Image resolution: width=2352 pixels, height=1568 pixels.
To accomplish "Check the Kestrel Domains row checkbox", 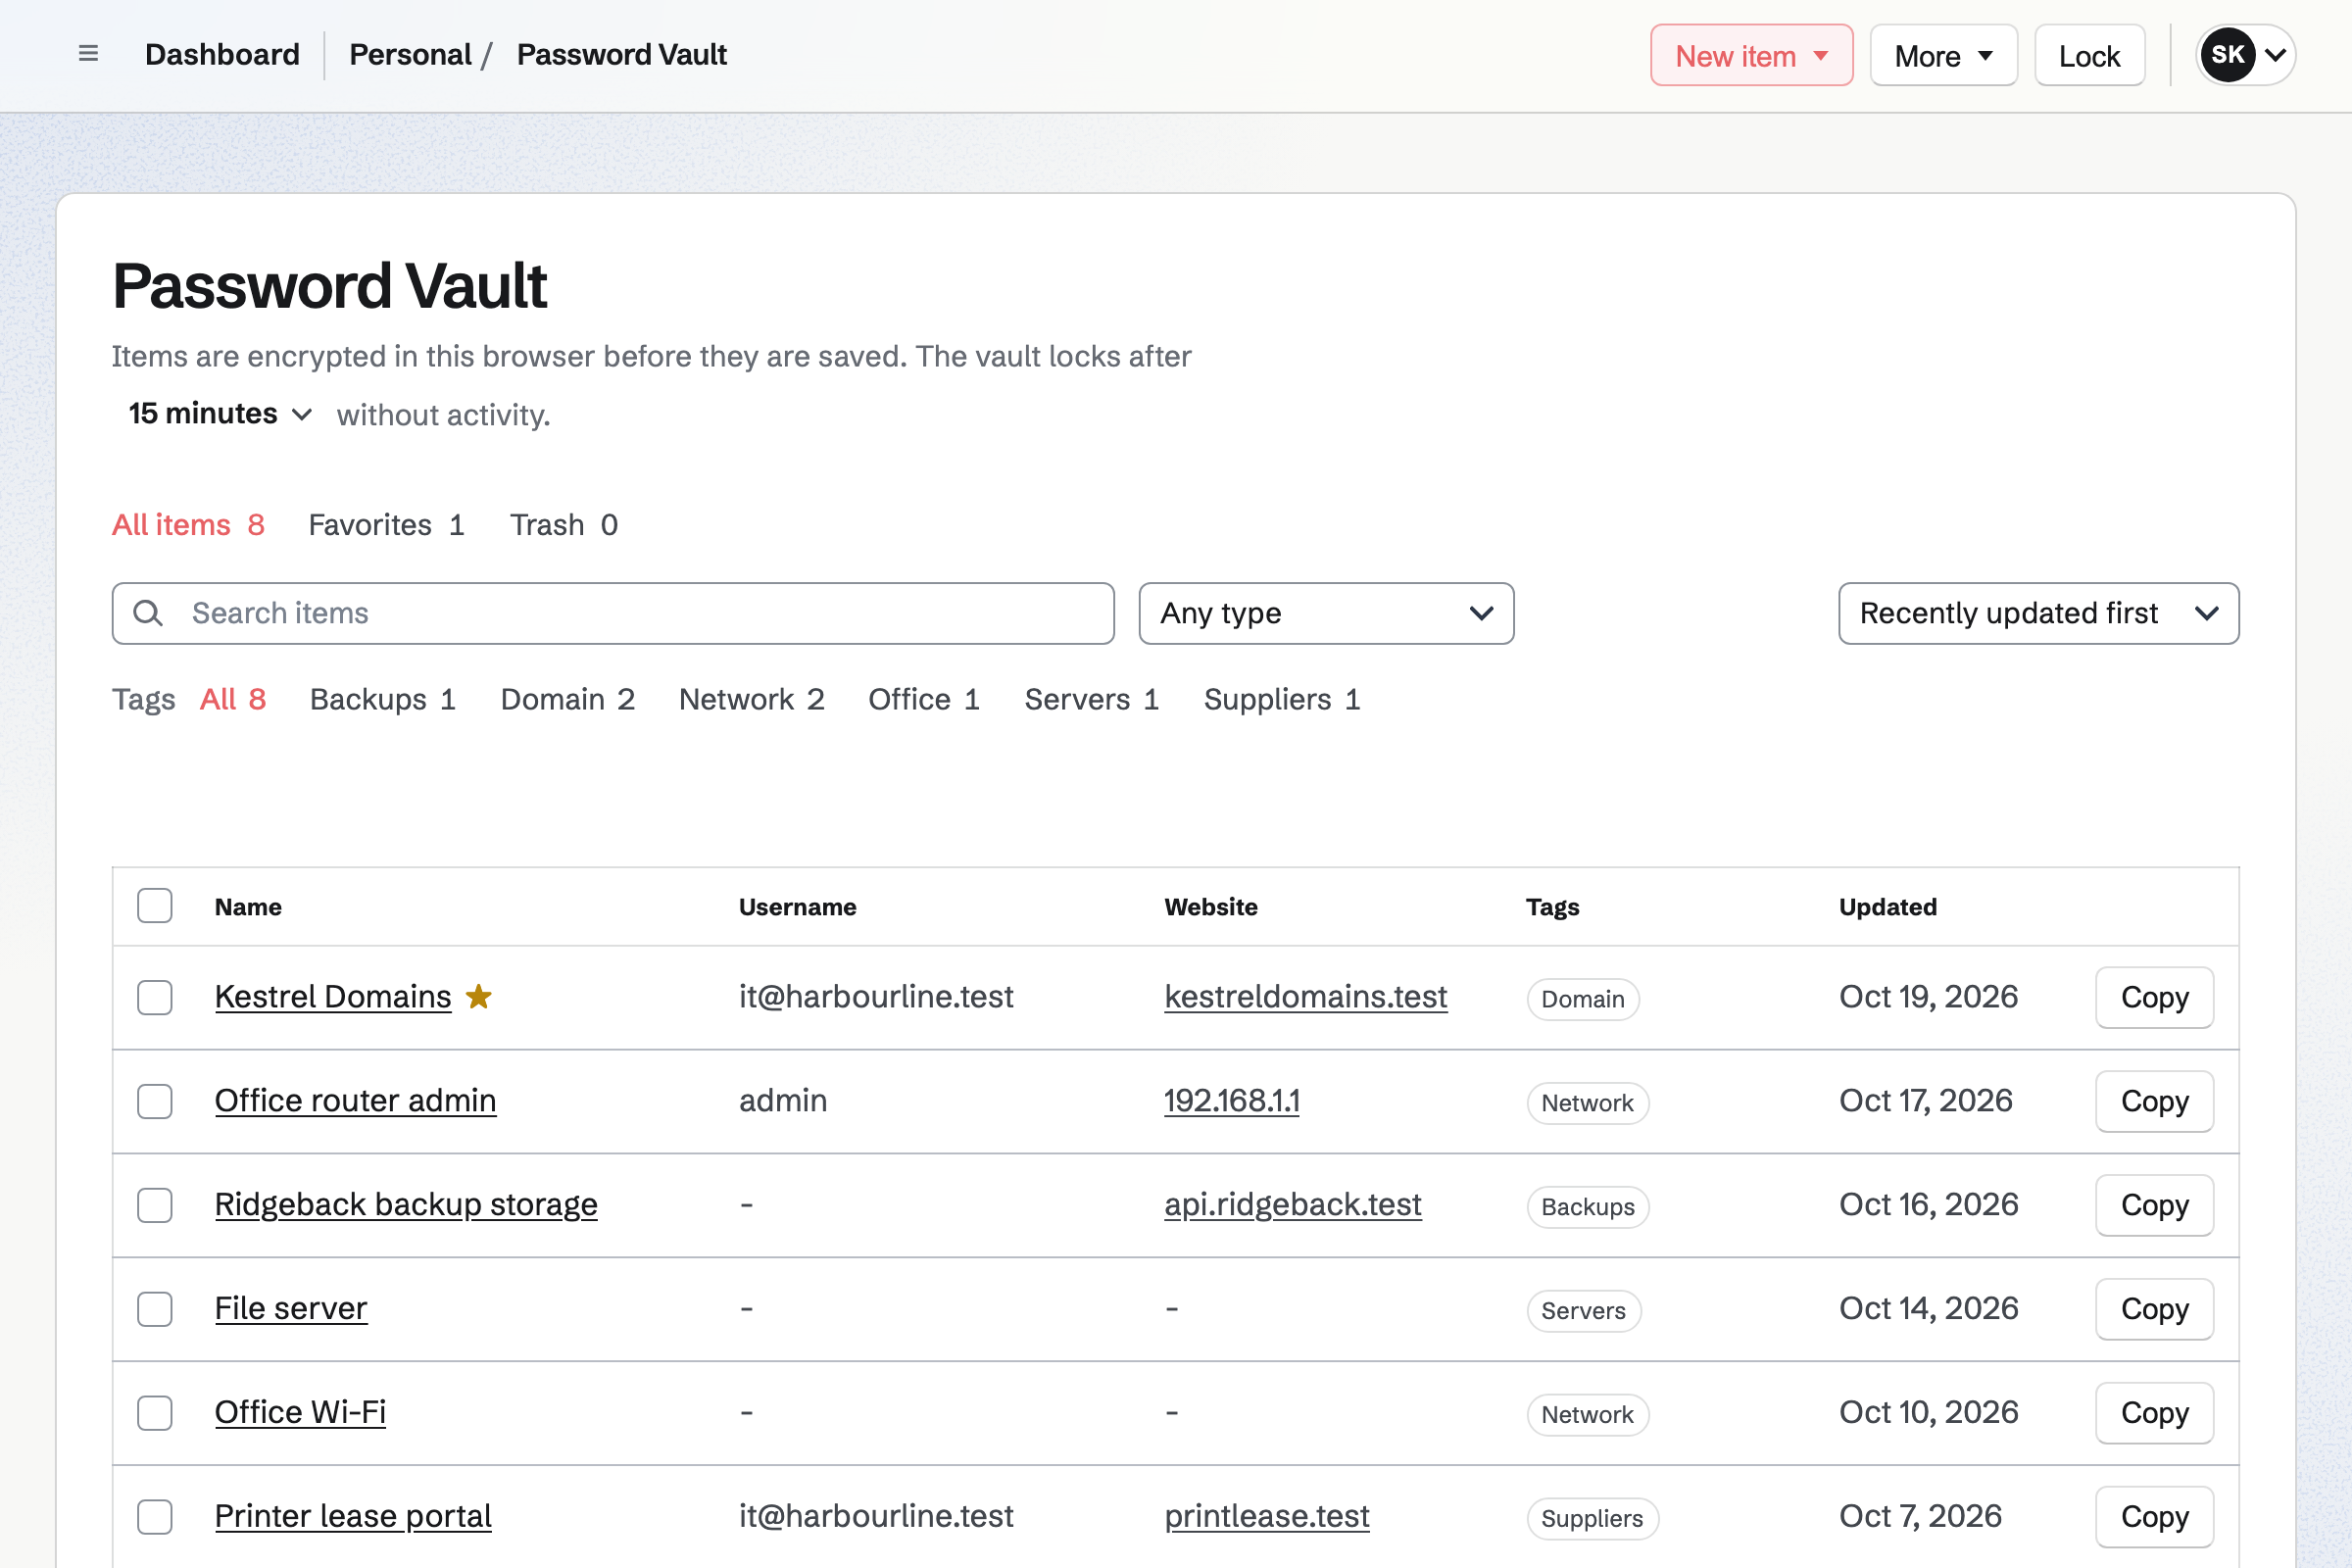I will point(155,997).
